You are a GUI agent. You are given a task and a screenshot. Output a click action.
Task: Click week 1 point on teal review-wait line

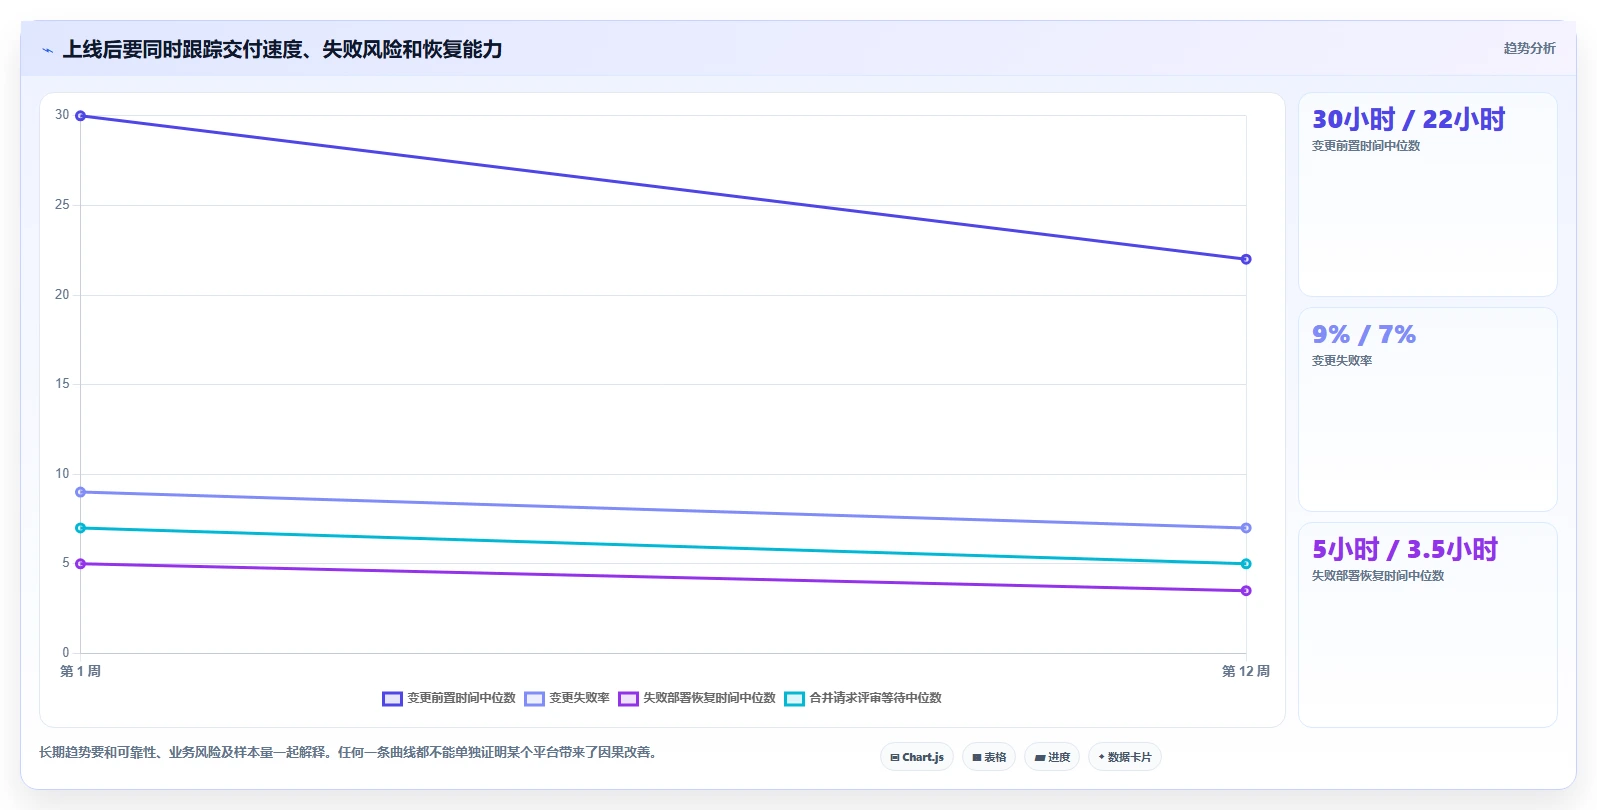coord(81,528)
